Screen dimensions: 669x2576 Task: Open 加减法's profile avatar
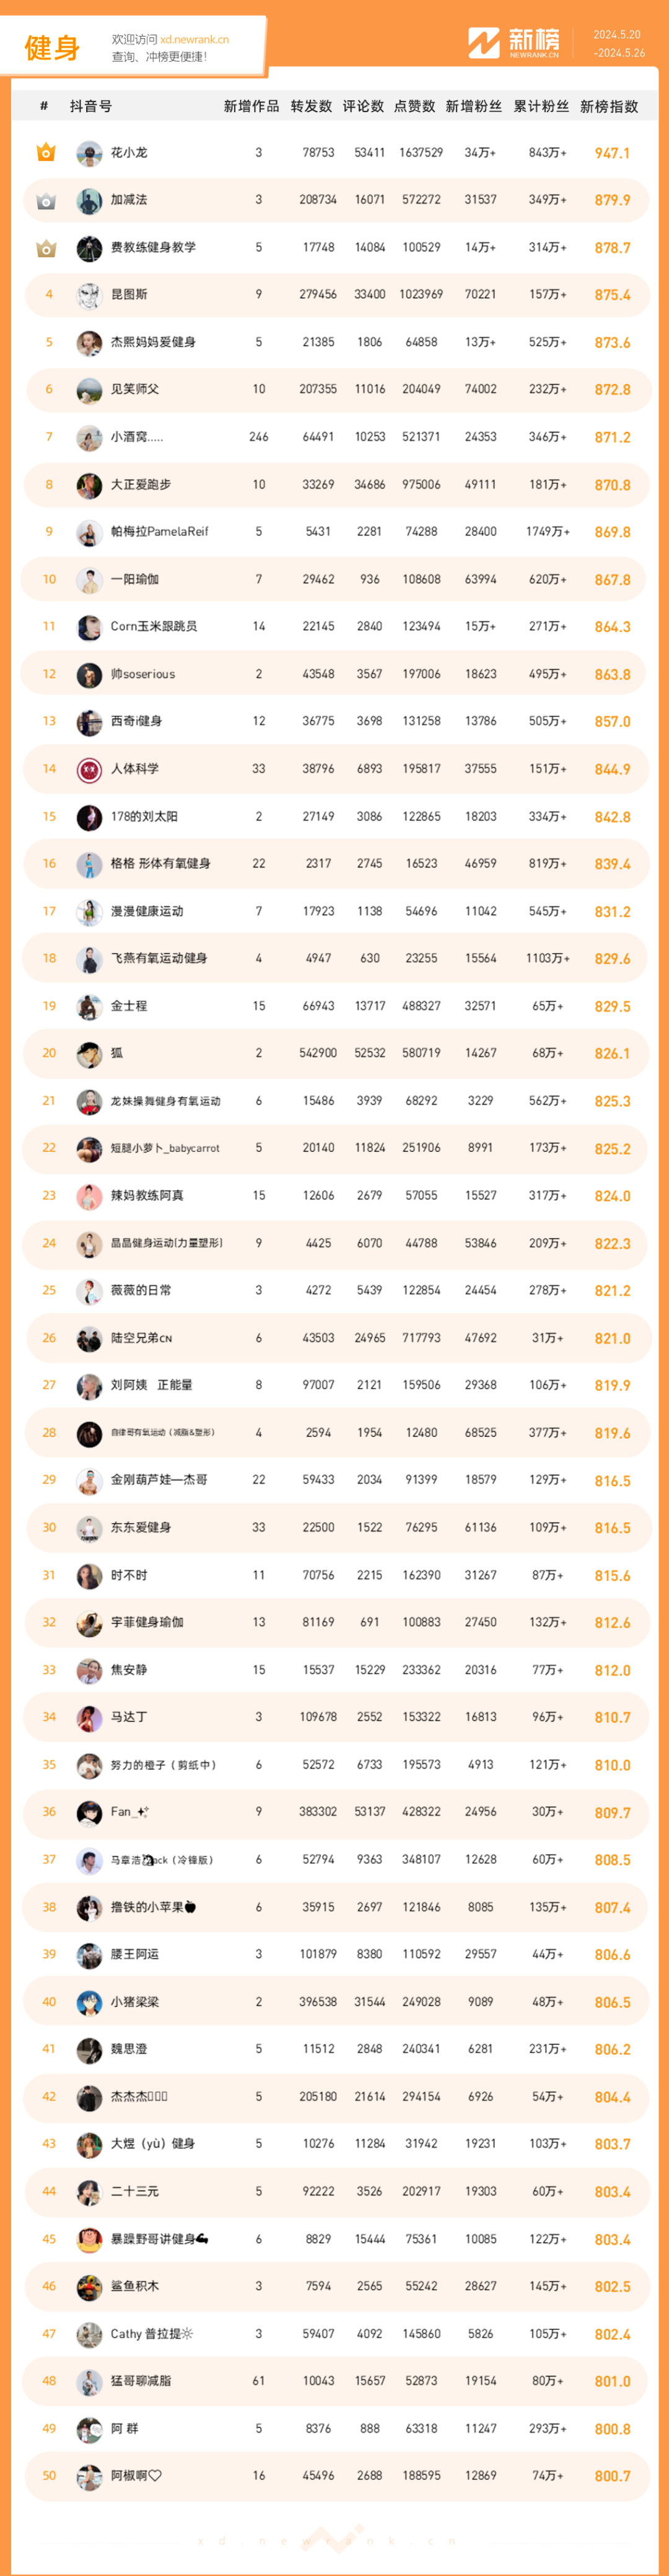(x=89, y=201)
